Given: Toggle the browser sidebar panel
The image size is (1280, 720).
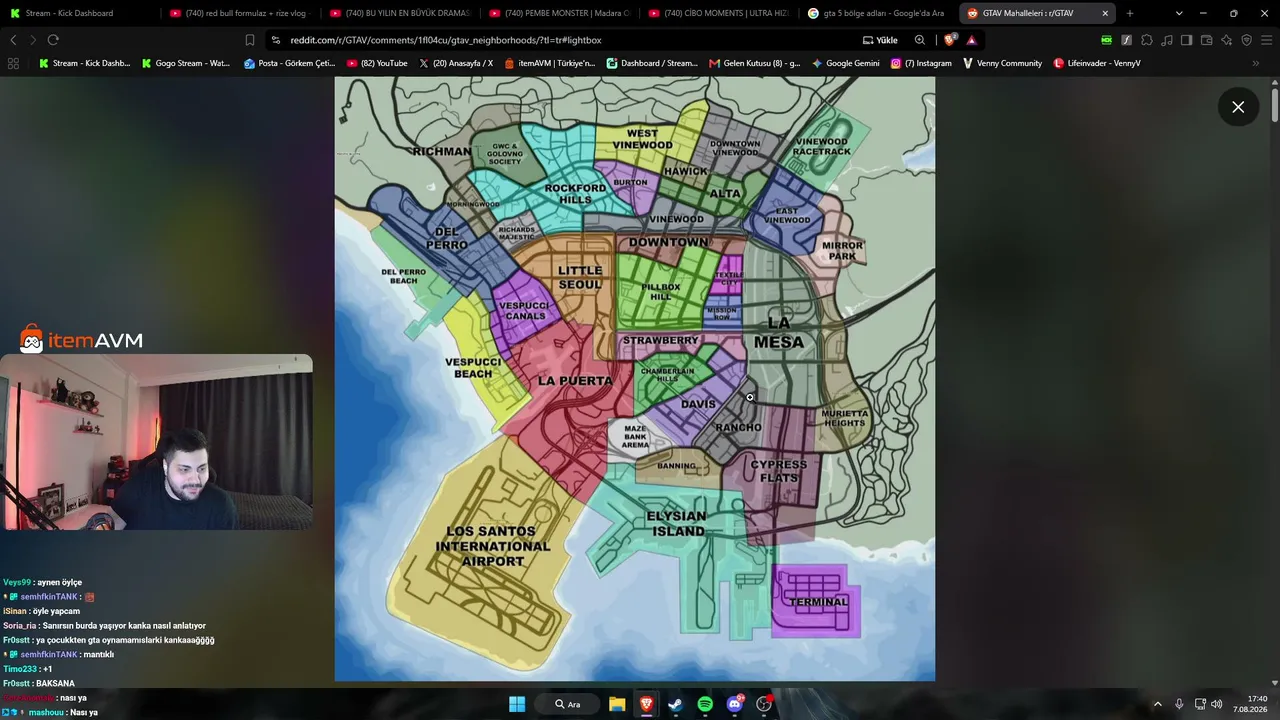Looking at the screenshot, I should click(1186, 40).
